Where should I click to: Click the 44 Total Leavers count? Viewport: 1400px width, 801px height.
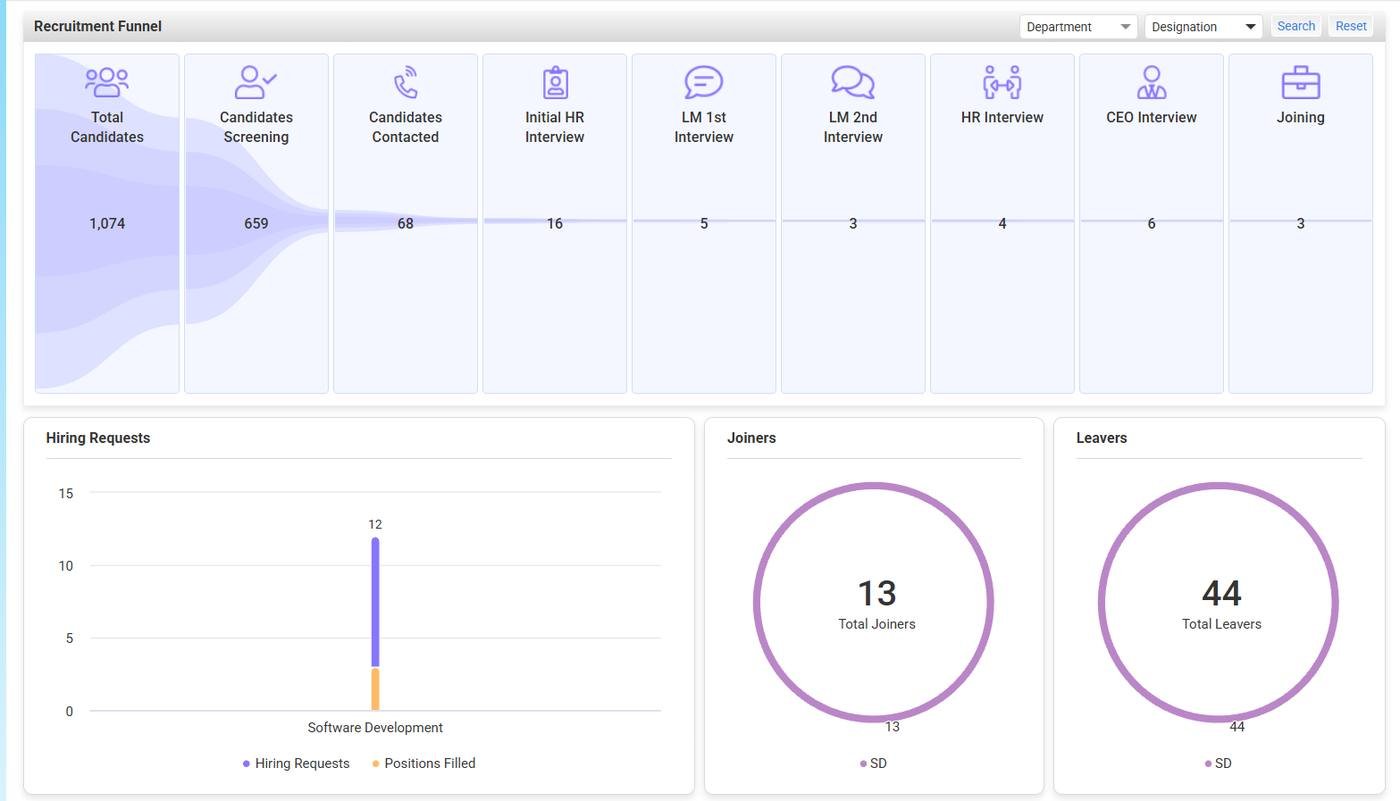click(1222, 593)
